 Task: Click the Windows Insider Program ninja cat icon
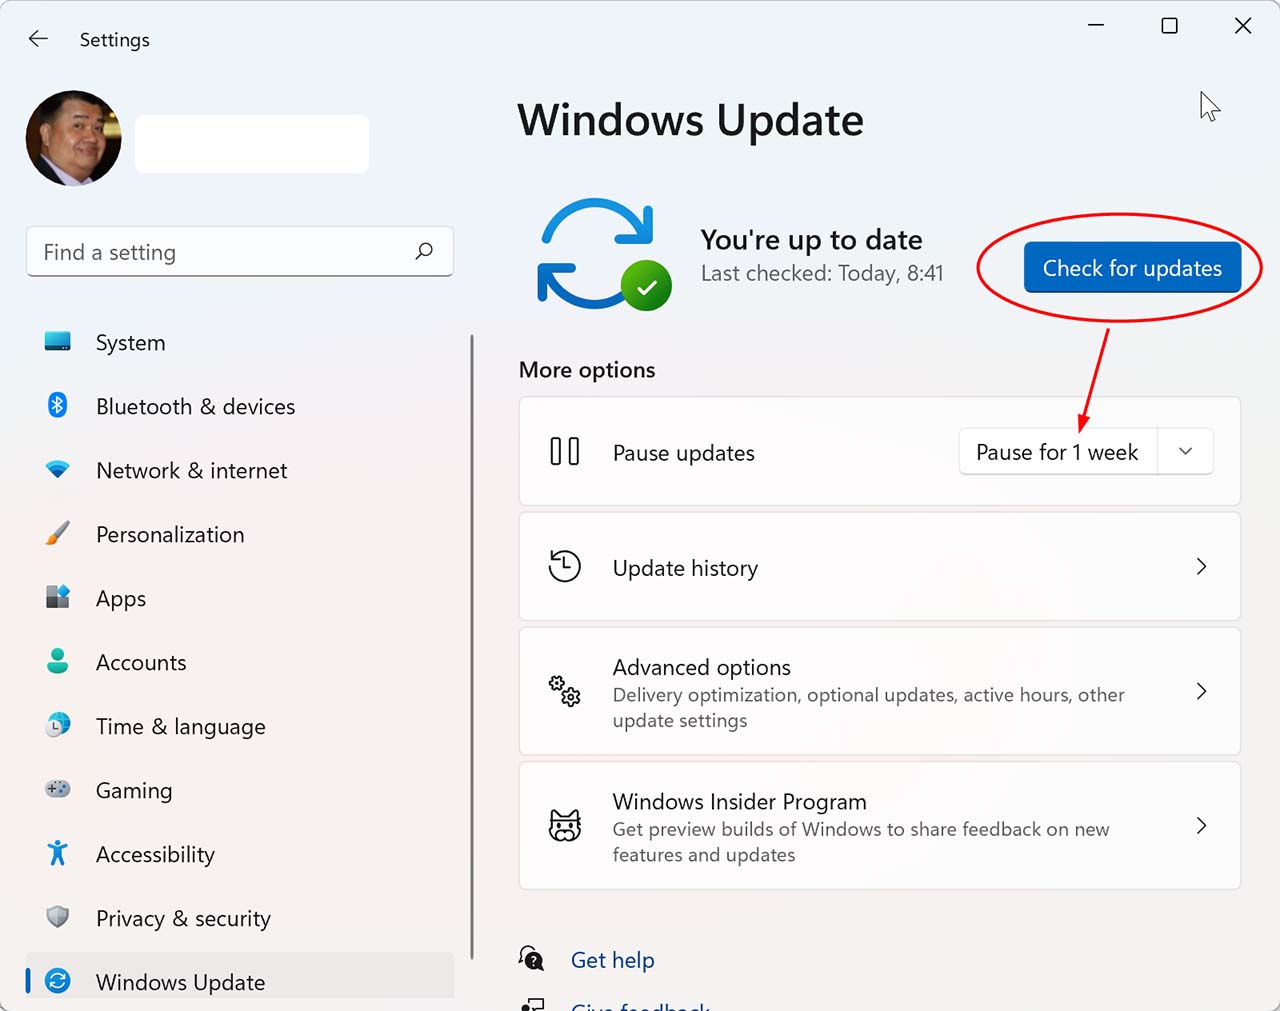[x=566, y=826]
